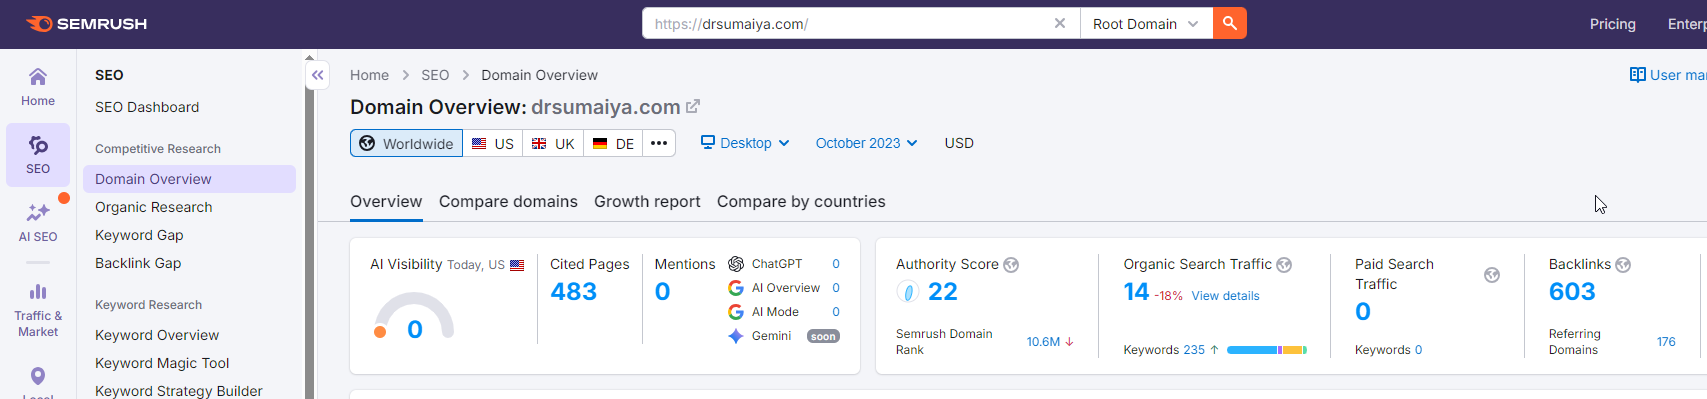Click the keywords position distribution bar
The image size is (1707, 399).
point(1267,350)
